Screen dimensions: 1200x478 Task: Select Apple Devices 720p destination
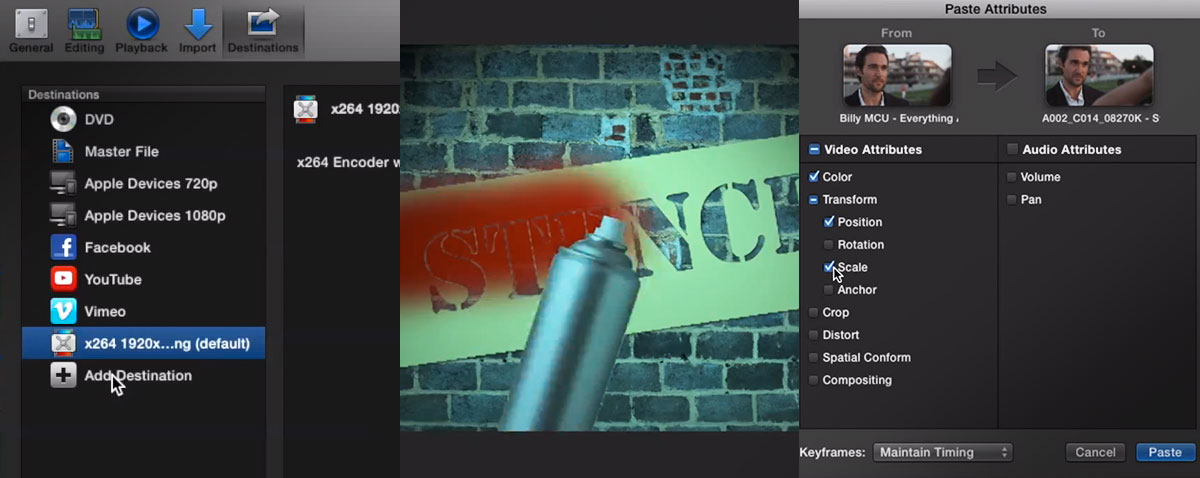151,184
